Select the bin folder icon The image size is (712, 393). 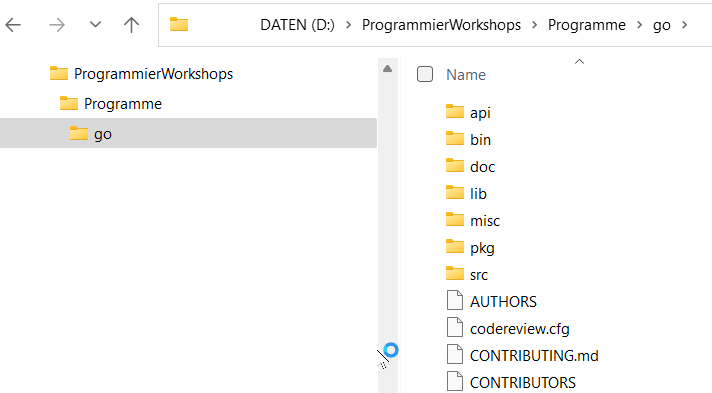(455, 138)
